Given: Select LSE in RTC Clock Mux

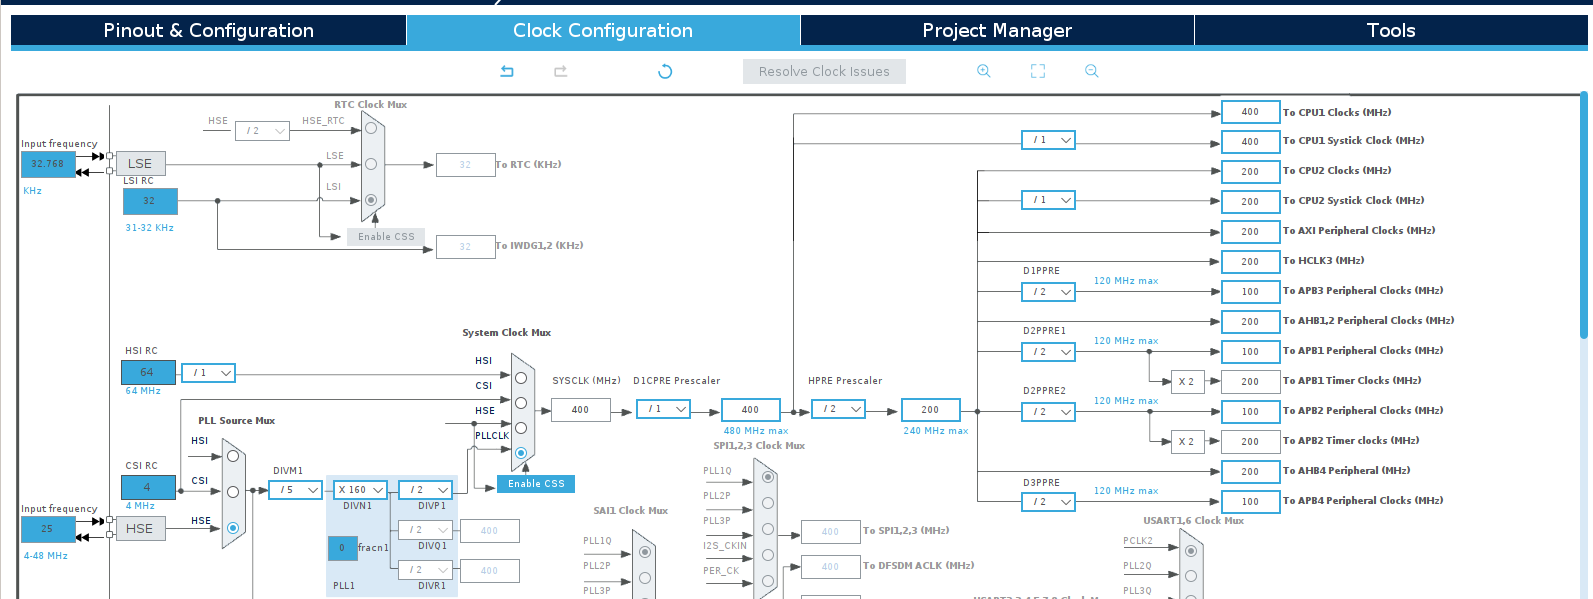Looking at the screenshot, I should 371,164.
